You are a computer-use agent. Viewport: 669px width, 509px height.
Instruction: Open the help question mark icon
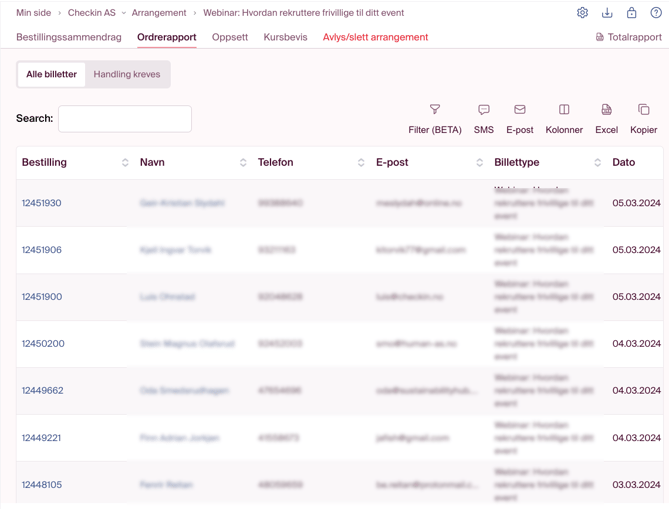[656, 13]
